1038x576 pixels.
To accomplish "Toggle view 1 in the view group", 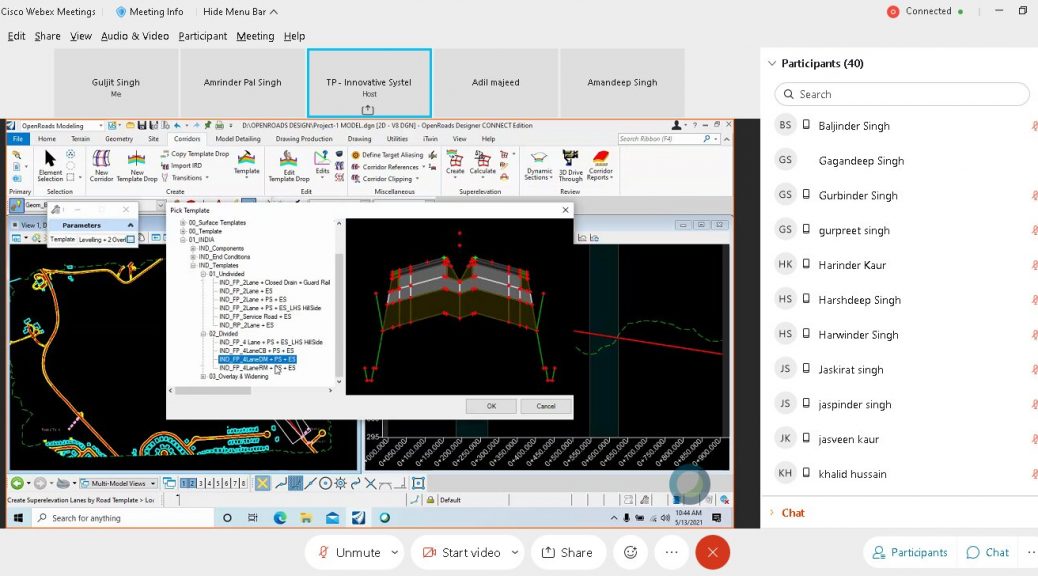I will point(184,483).
